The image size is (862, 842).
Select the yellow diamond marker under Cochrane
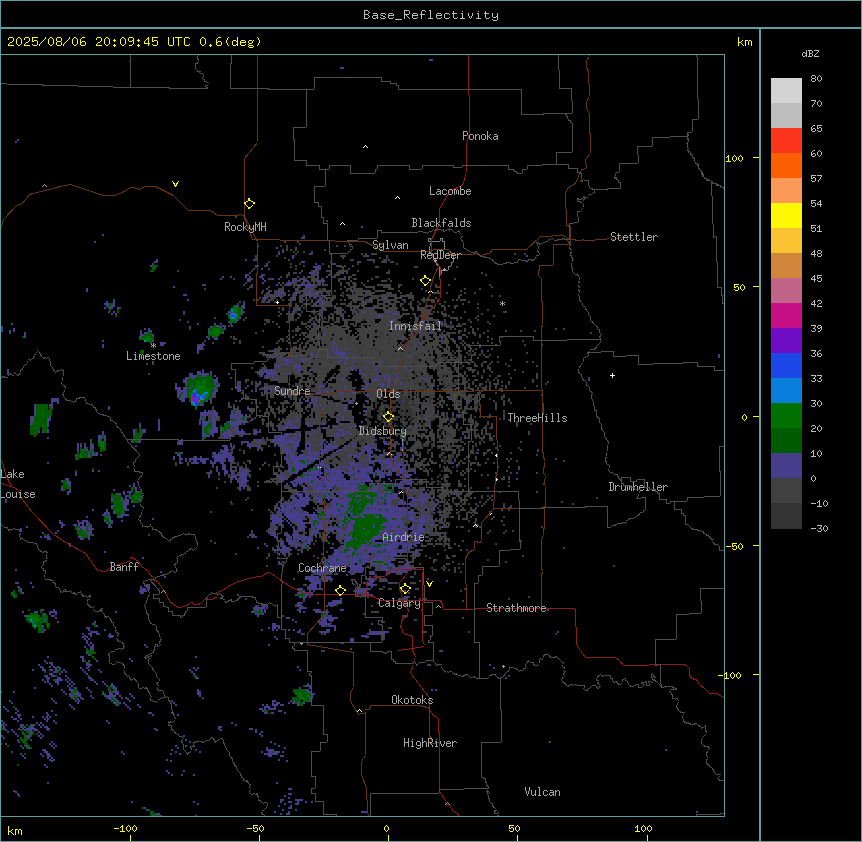[x=340, y=590]
